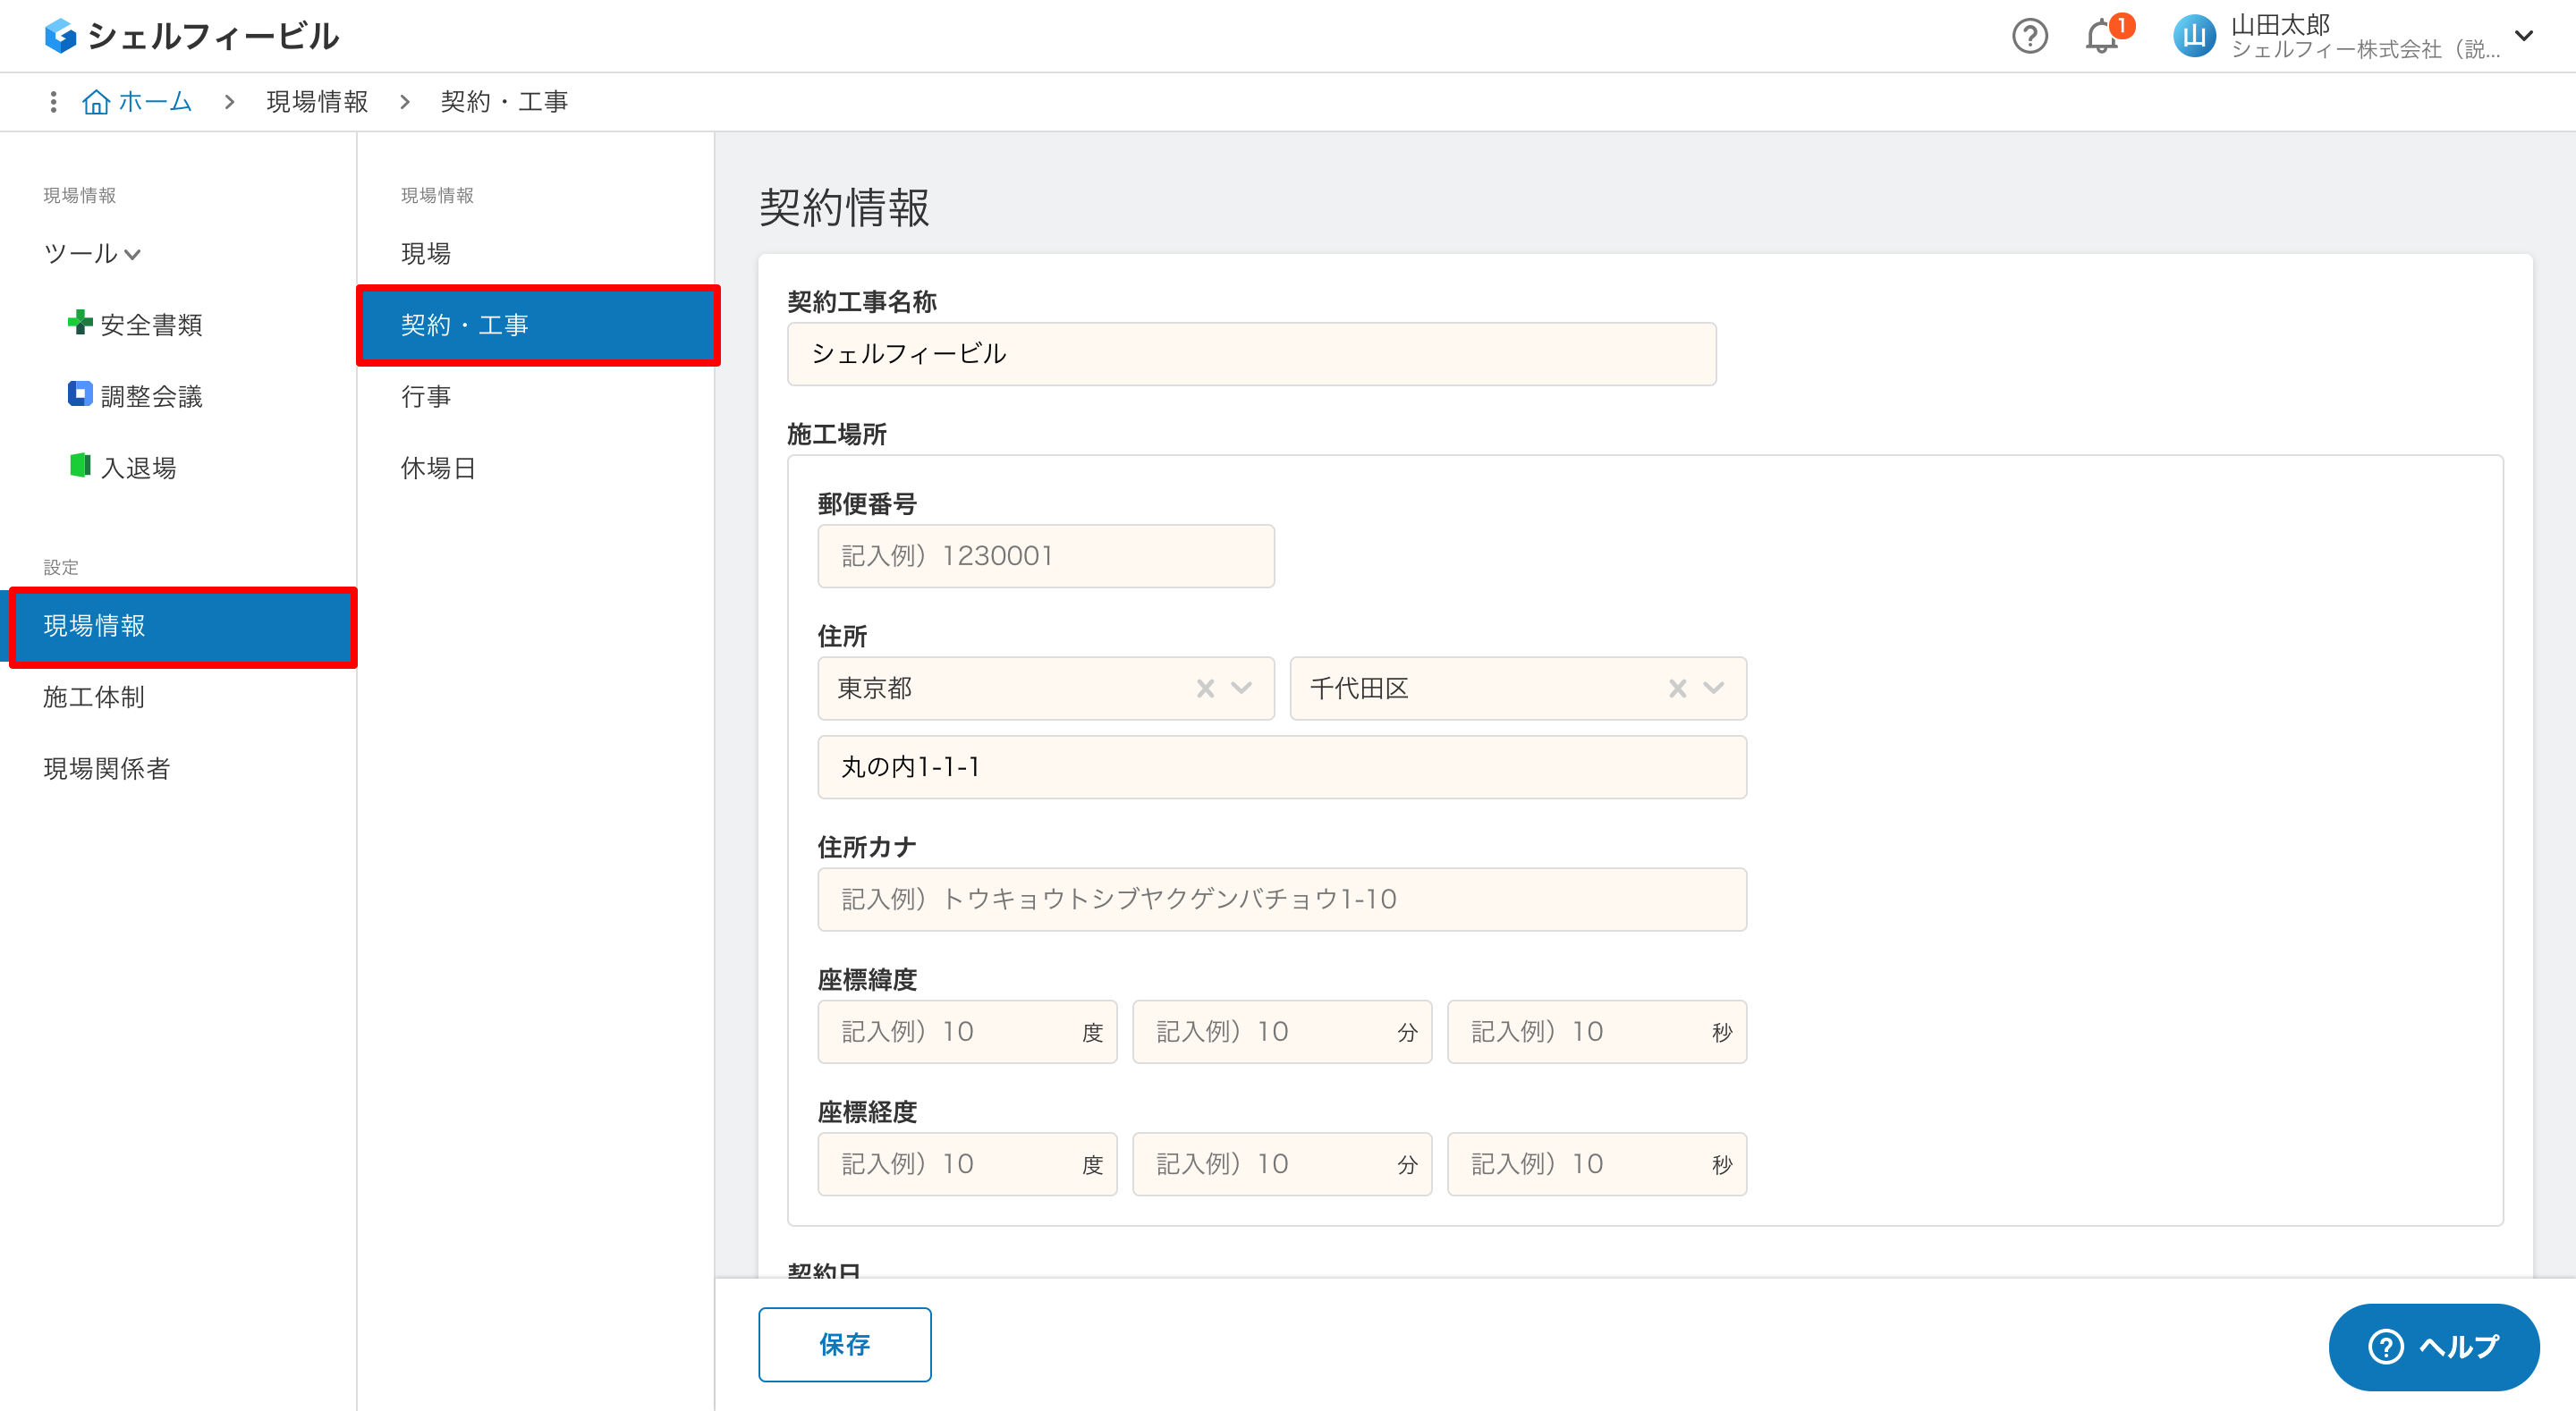Click the green cross 安全書類 icon

[79, 322]
